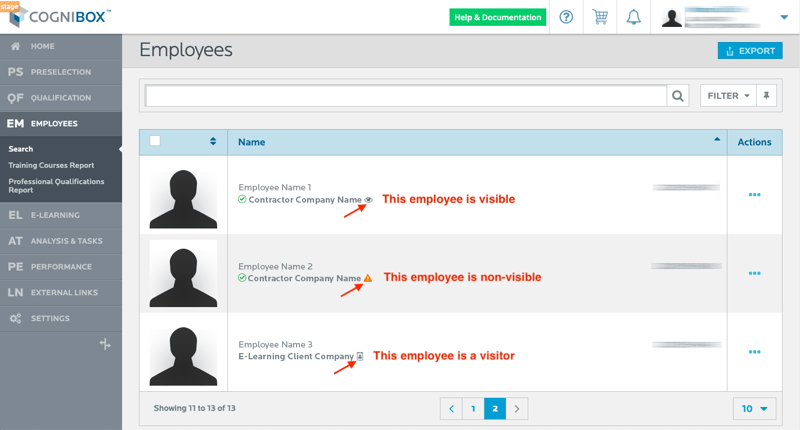Open the 10 rows-per-page dropdown
800x430 pixels.
pos(755,409)
